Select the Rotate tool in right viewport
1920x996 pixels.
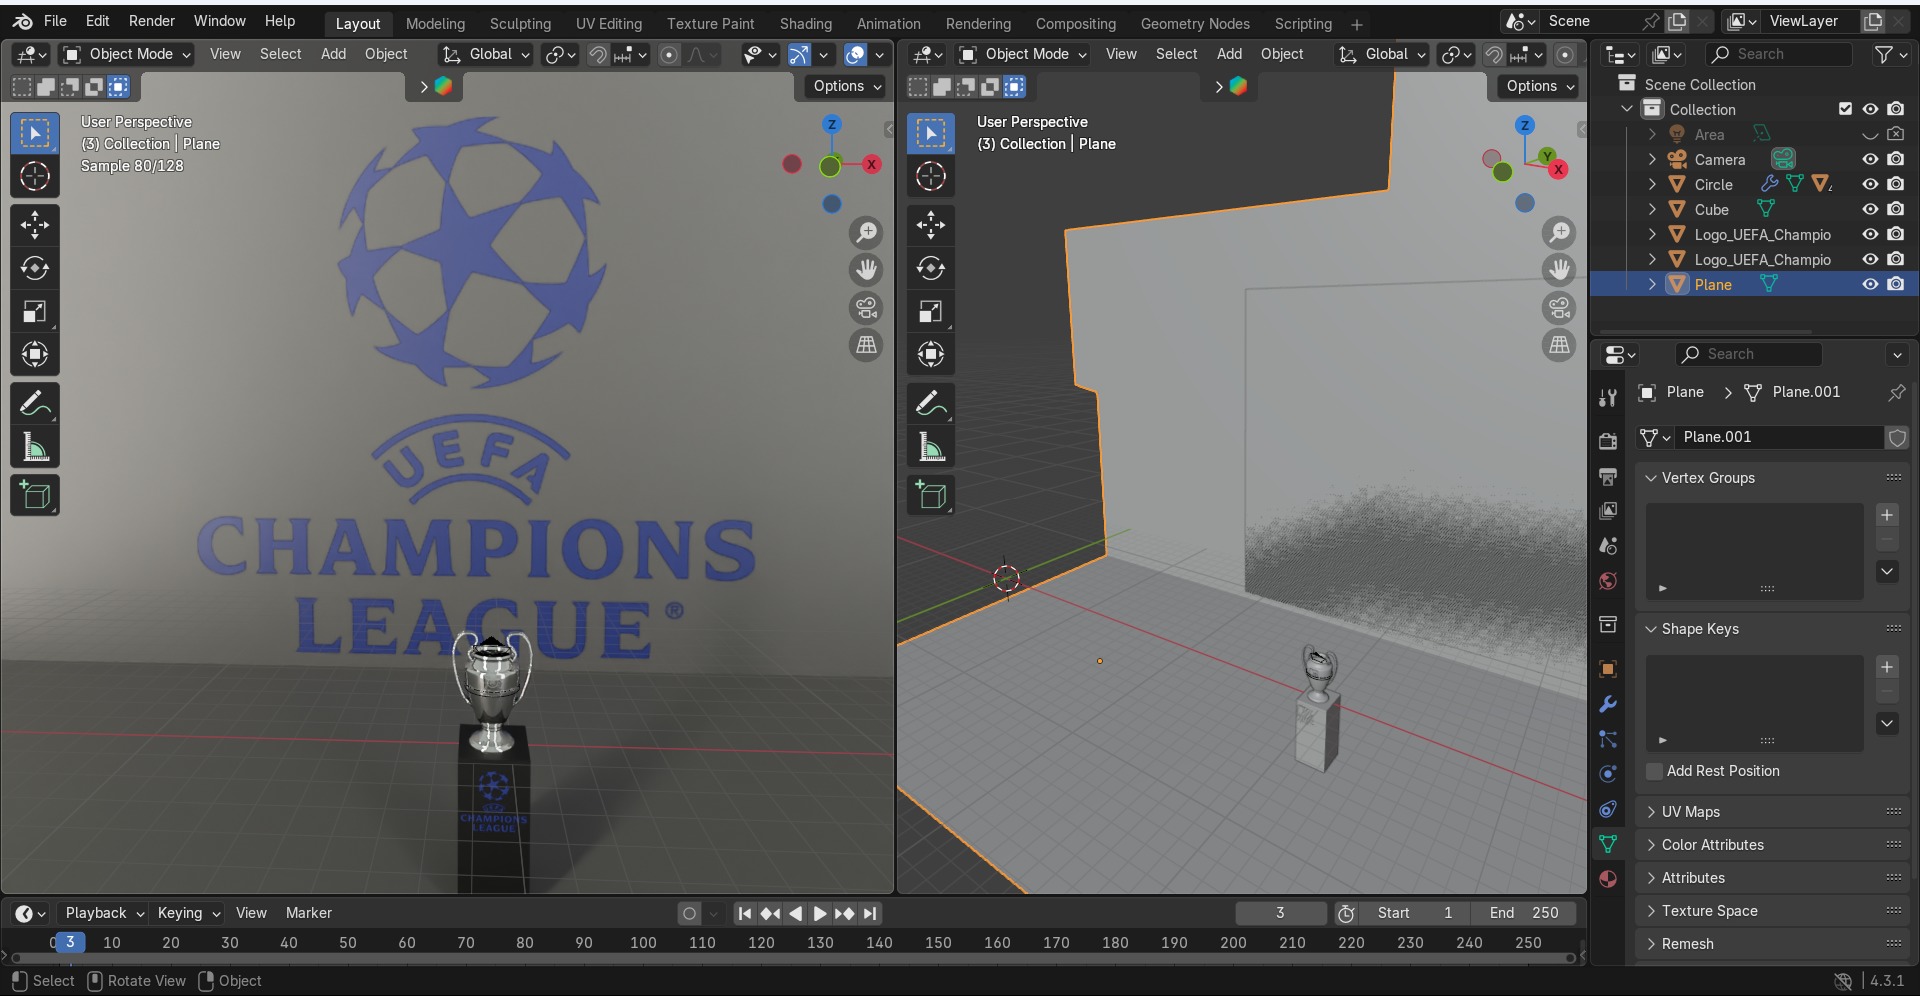tap(931, 268)
